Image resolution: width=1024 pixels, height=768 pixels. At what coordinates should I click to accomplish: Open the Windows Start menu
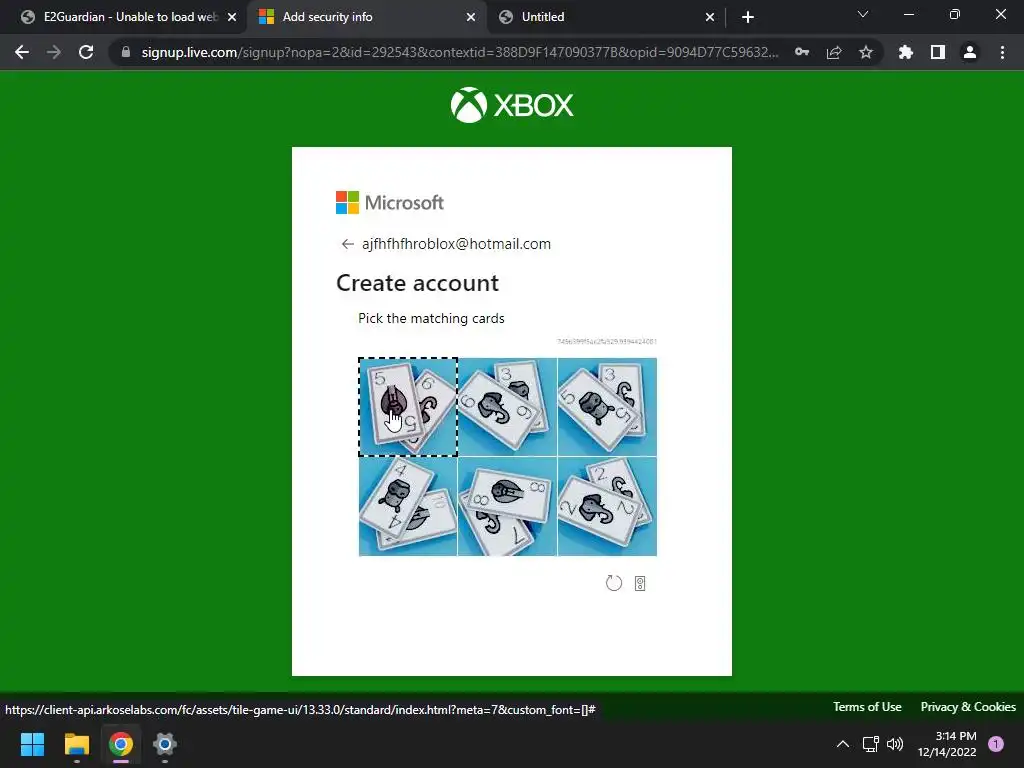click(32, 744)
